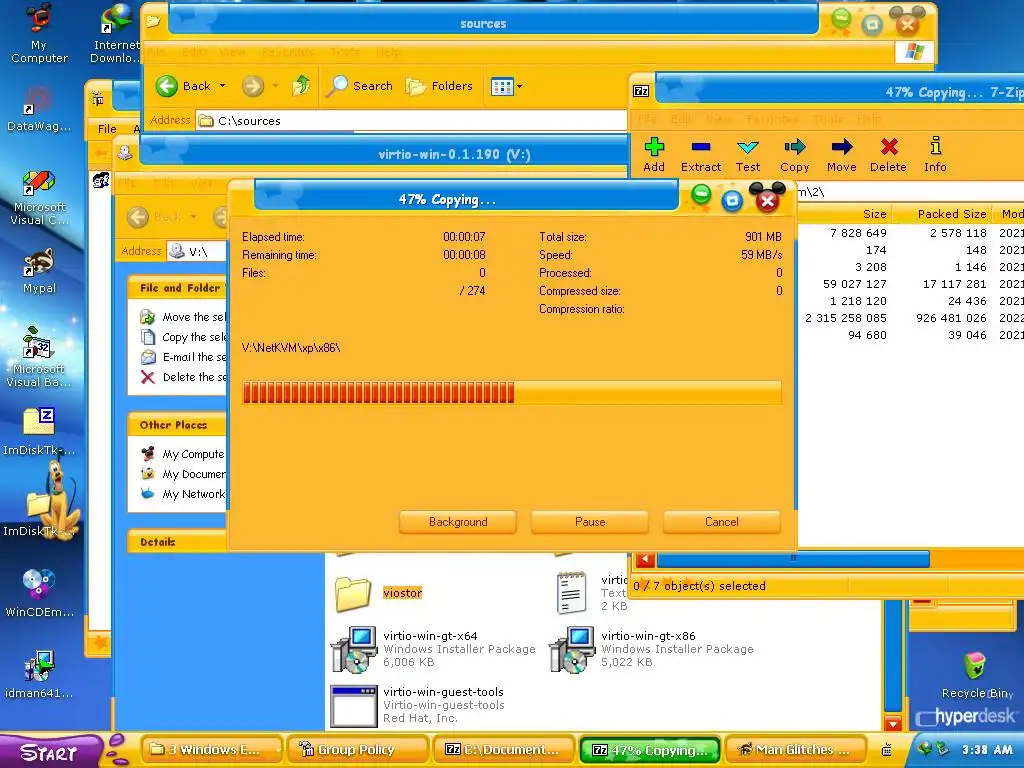Click the Move icon in 7-Zip toolbar
1024x768 pixels.
(842, 155)
